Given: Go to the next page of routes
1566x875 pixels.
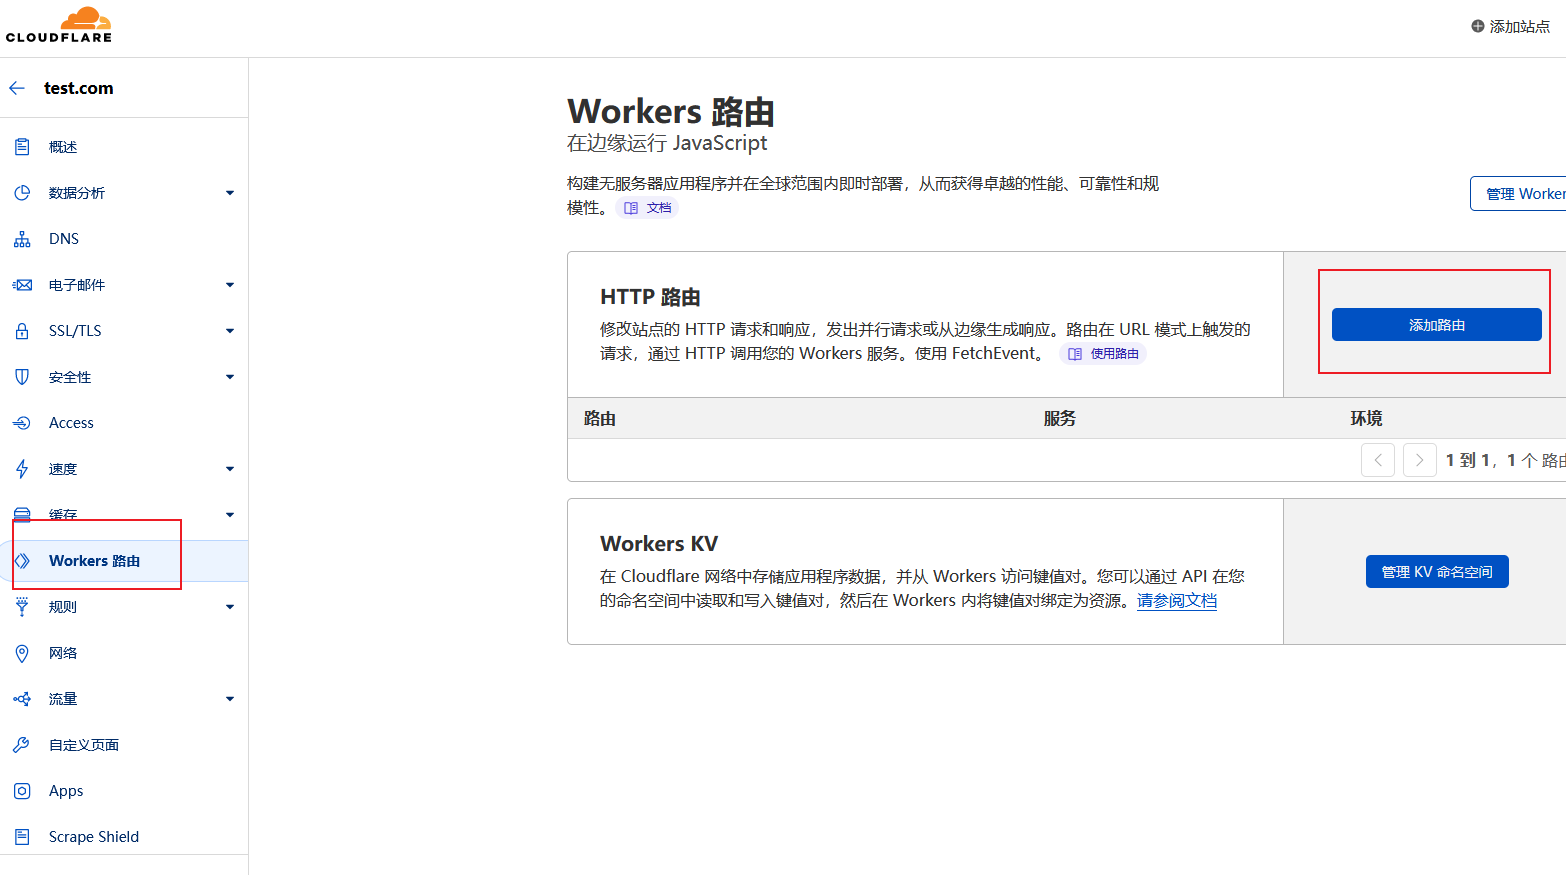Looking at the screenshot, I should pyautogui.click(x=1420, y=460).
